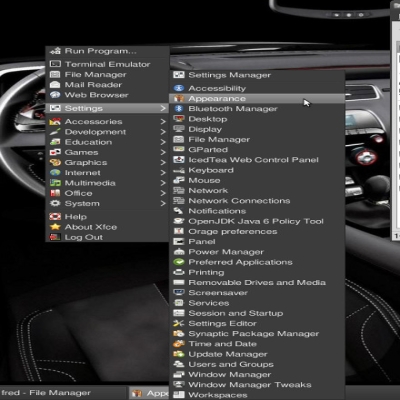Open File Manager settings in submenu
Image resolution: width=400 pixels, height=400 pixels.
[x=257, y=139]
